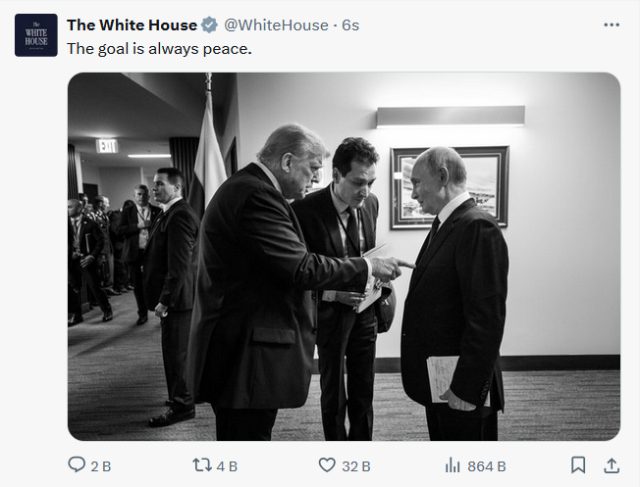Open the More options ellipsis menu
The image size is (640, 487).
tap(611, 25)
